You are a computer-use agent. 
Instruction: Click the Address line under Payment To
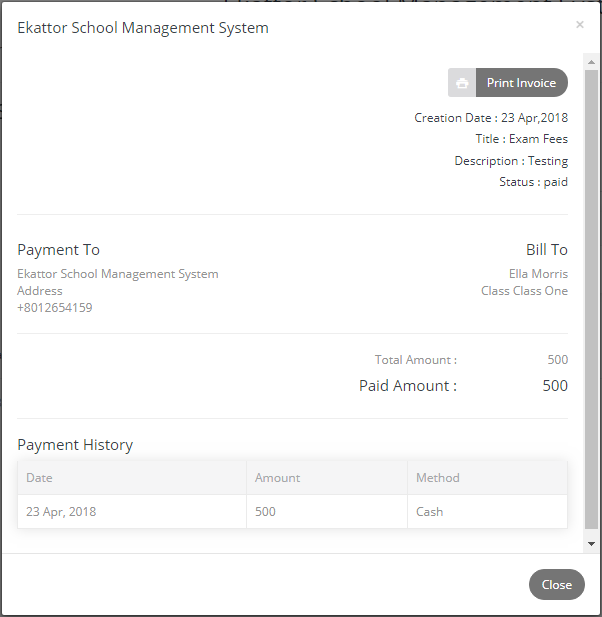(x=40, y=291)
